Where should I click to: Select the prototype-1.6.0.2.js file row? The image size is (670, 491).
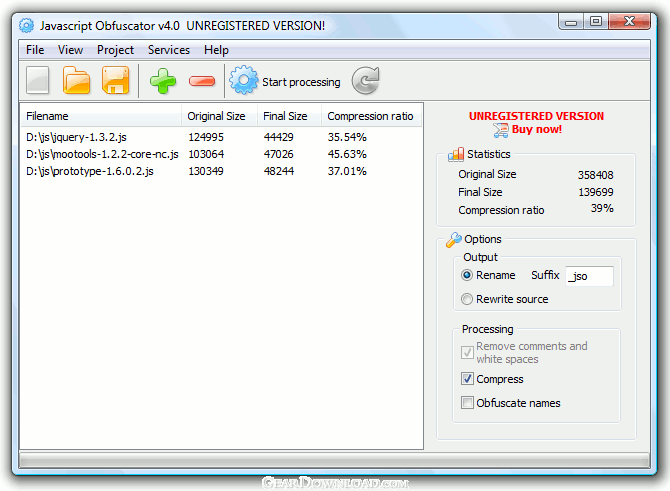click(221, 171)
